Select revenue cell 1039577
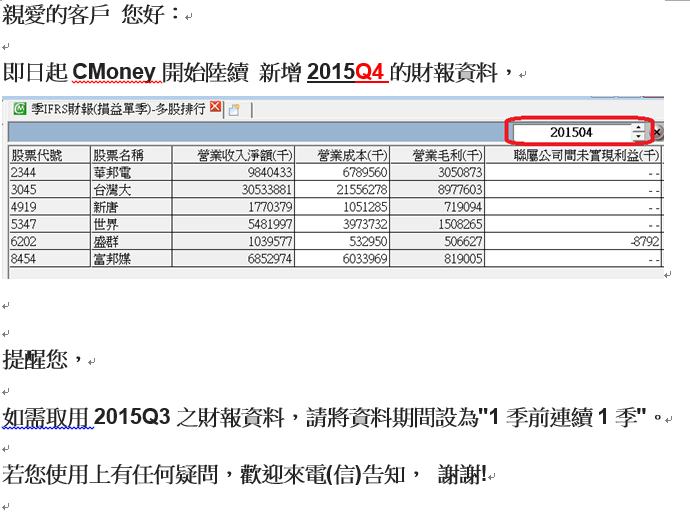This screenshot has width=690, height=521. [x=233, y=241]
